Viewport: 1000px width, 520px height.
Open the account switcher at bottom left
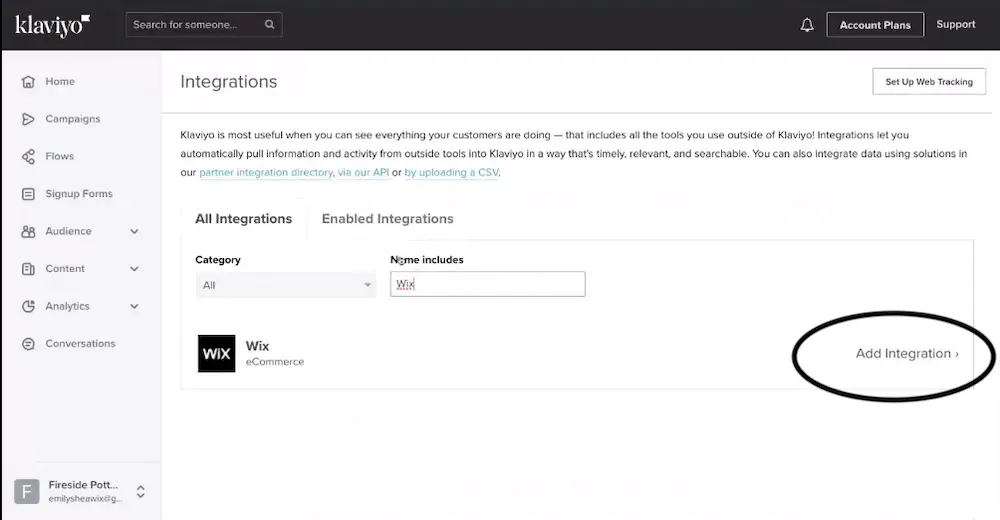80,491
